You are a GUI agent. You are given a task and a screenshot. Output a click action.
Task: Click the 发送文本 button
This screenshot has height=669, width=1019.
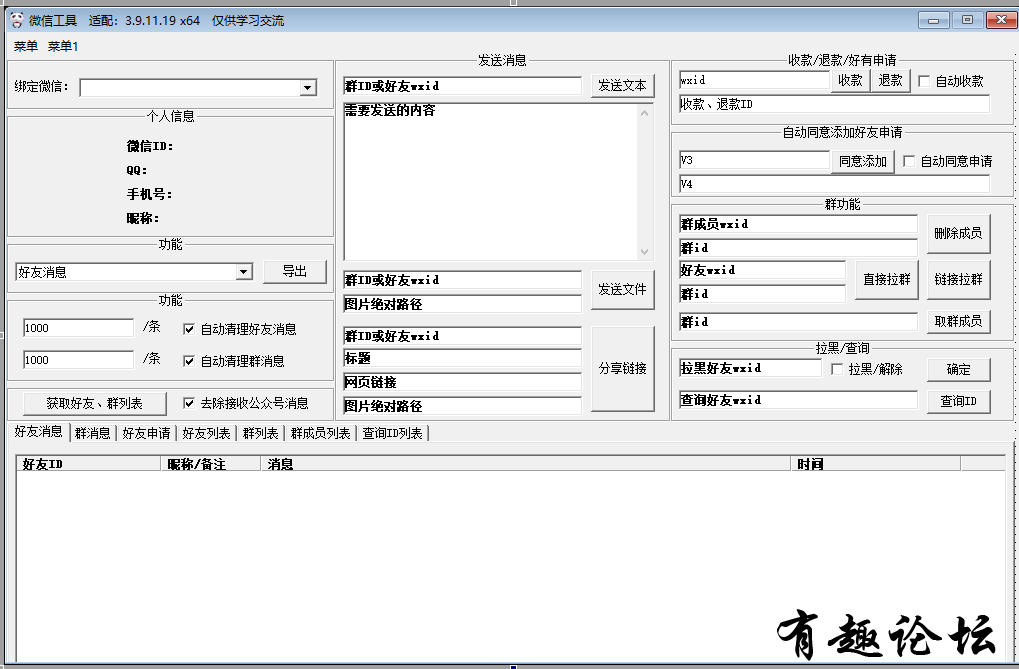(622, 85)
